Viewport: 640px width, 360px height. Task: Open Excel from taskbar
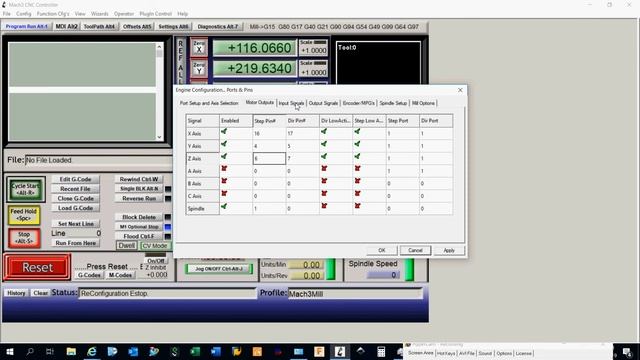click(x=195, y=351)
